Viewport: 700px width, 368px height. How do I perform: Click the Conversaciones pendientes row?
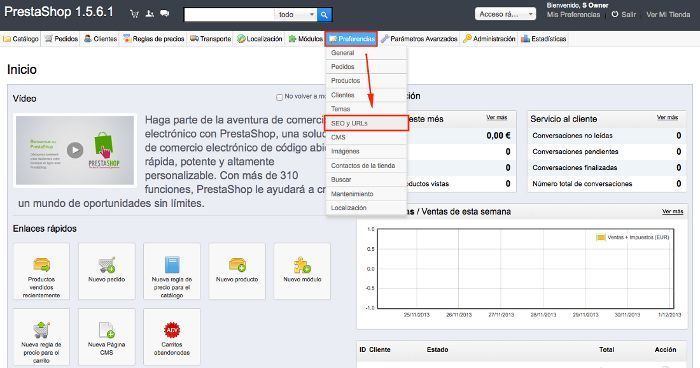point(607,151)
